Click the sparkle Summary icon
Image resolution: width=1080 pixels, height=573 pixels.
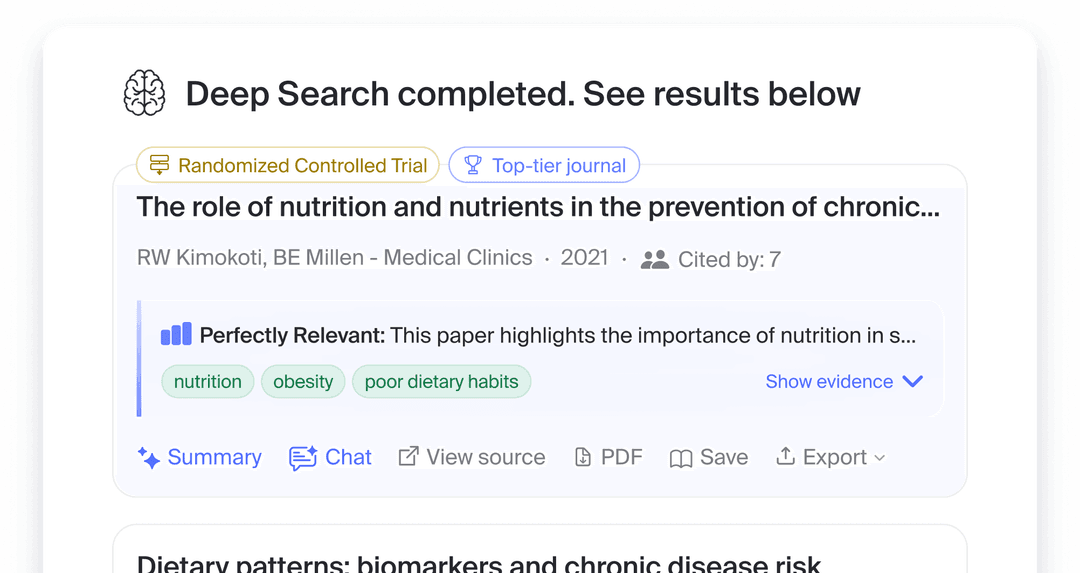coord(149,458)
